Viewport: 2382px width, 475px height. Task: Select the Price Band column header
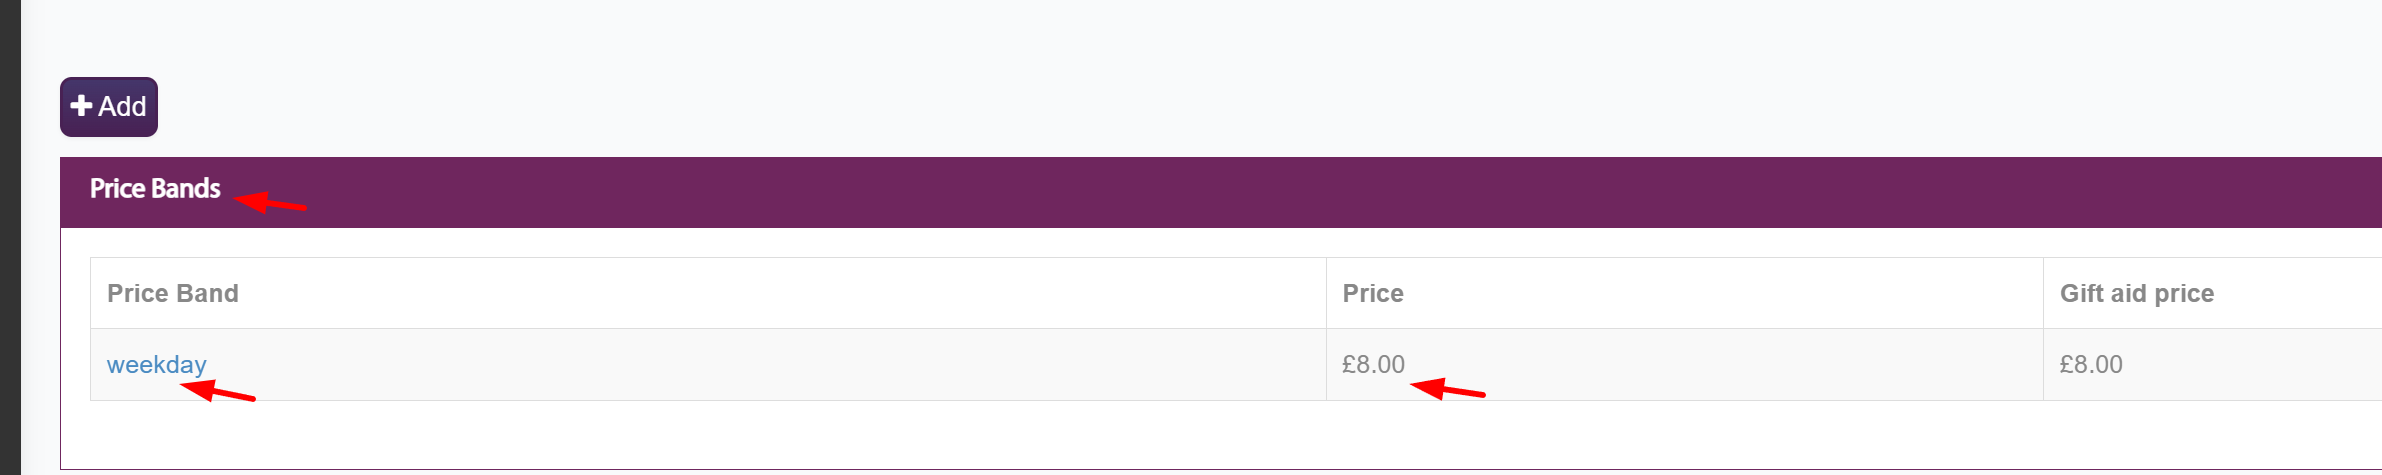coord(173,294)
